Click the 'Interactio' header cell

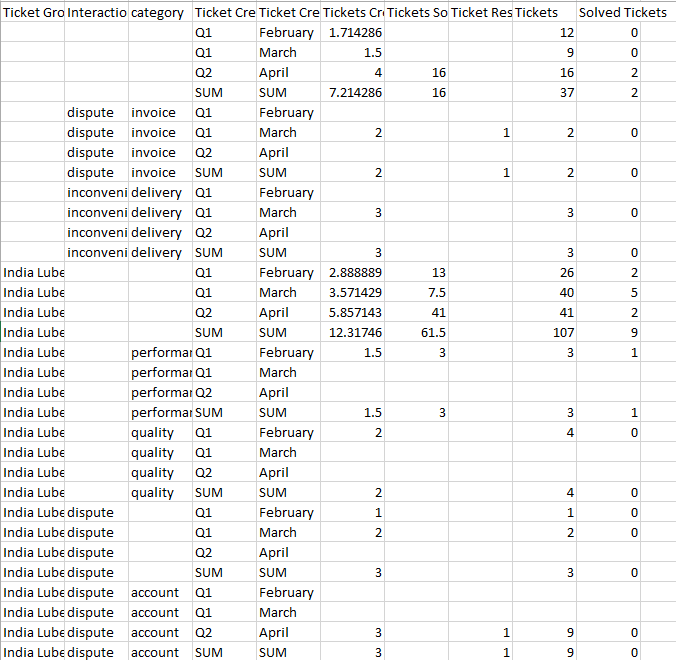[x=96, y=12]
